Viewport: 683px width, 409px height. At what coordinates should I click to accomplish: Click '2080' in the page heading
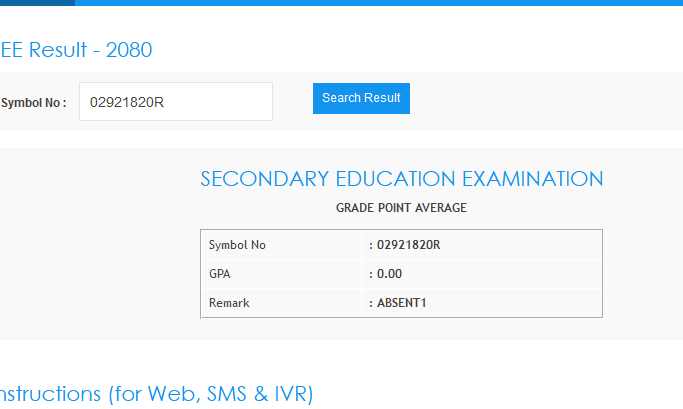click(x=129, y=49)
